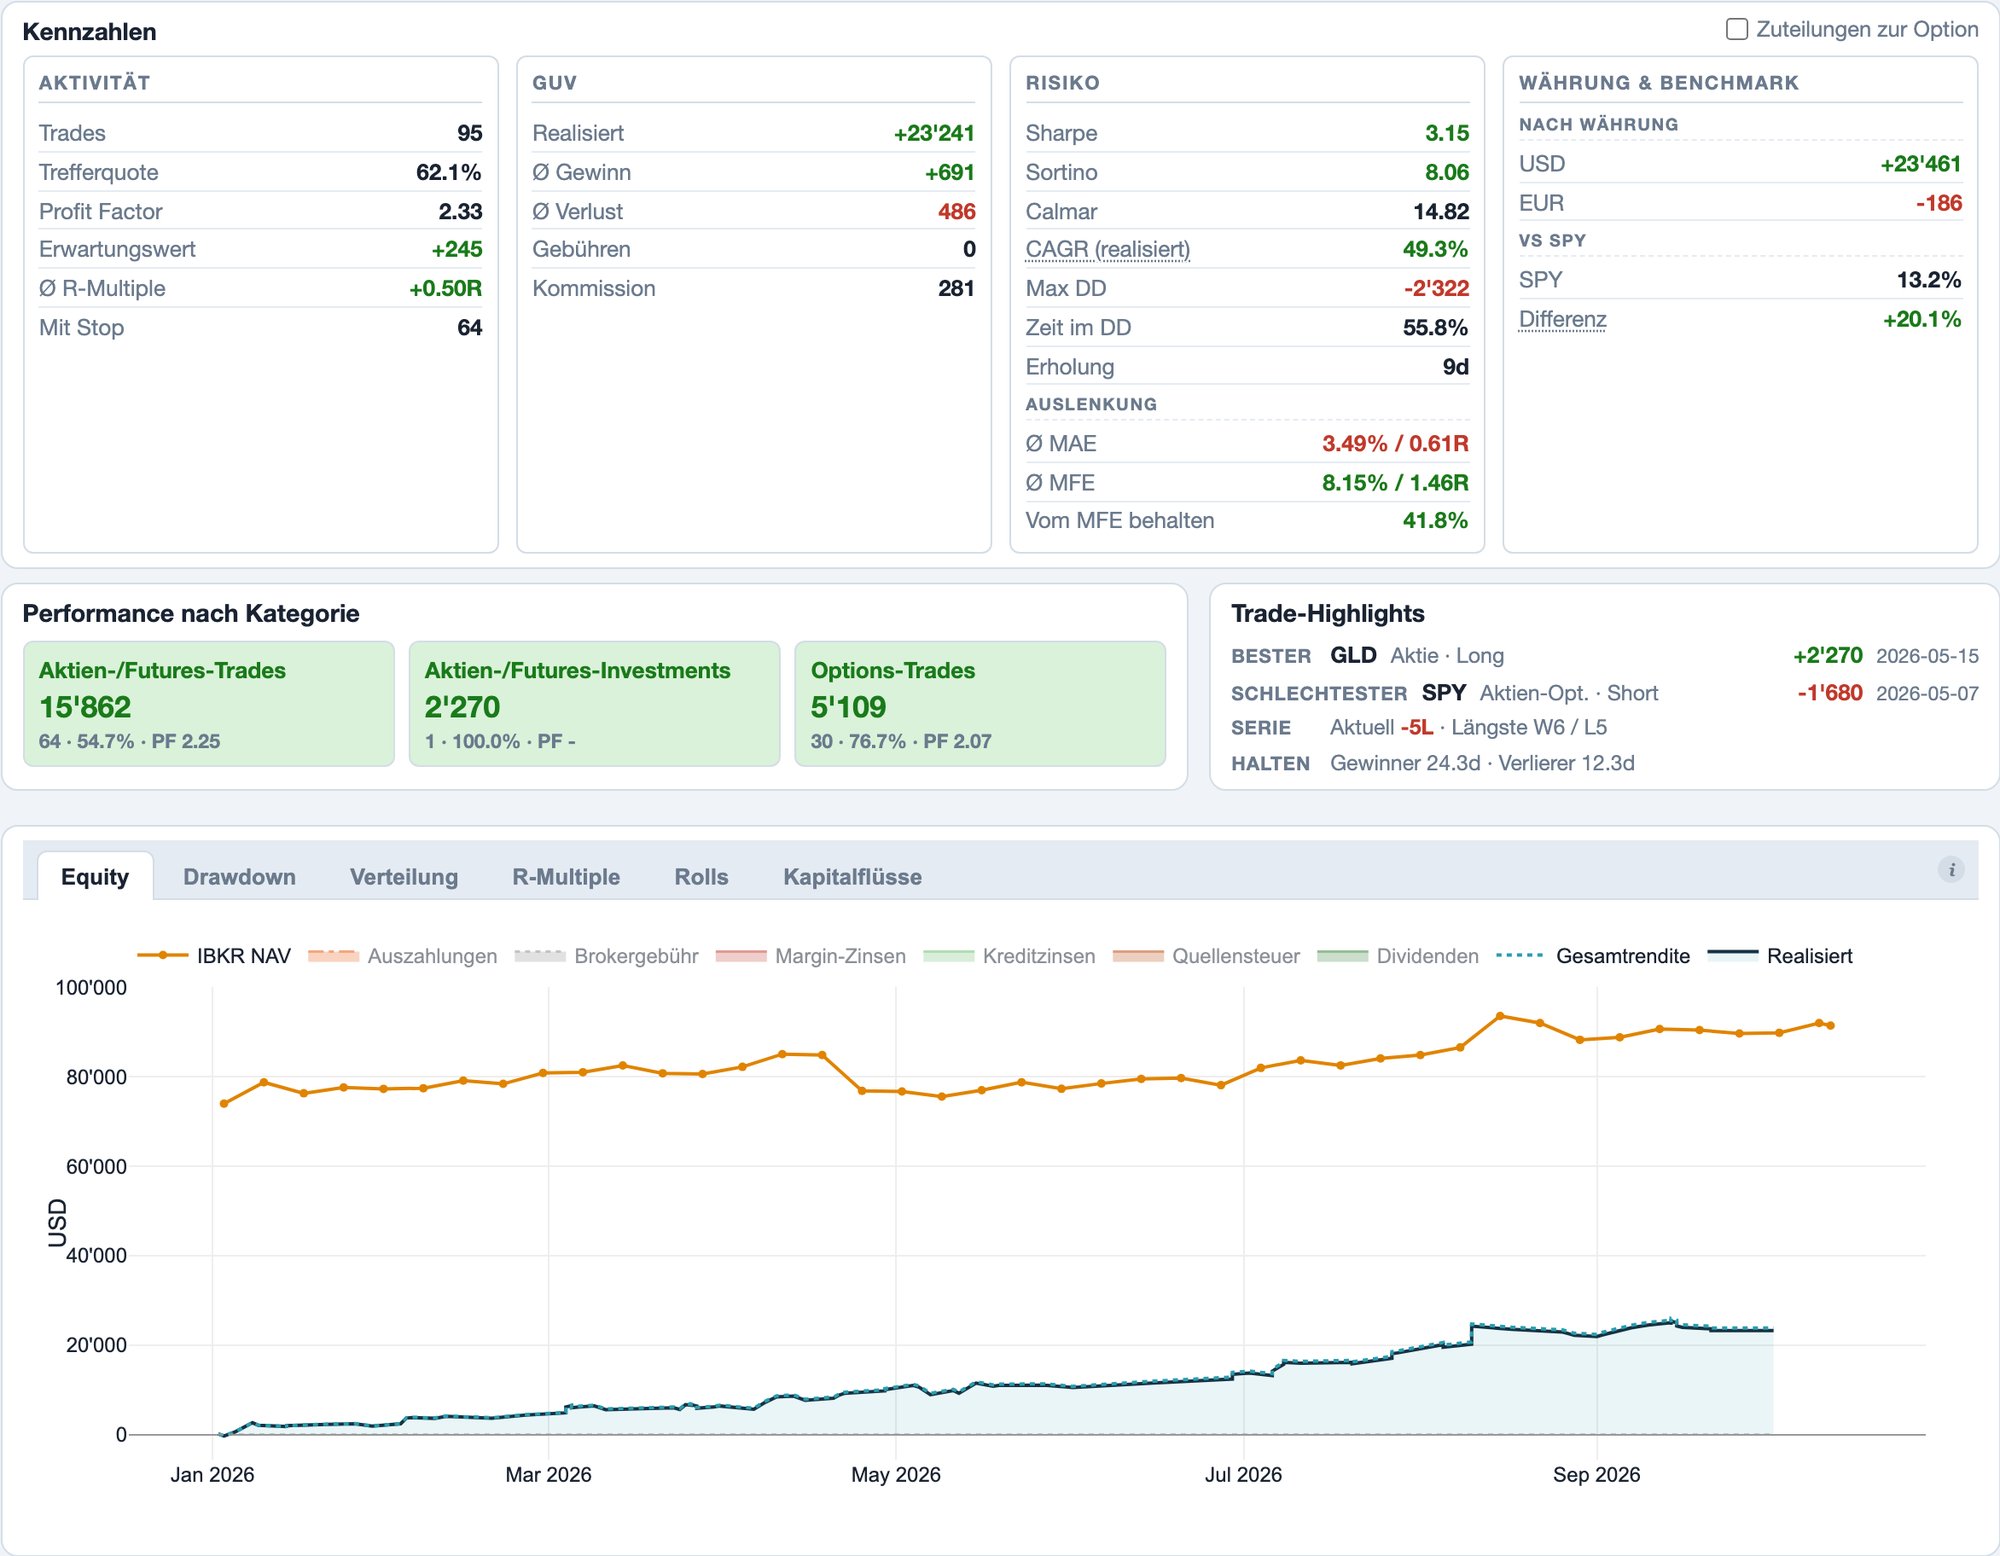Click the Realisiert value +23'241
2000x1556 pixels.
tap(934, 133)
